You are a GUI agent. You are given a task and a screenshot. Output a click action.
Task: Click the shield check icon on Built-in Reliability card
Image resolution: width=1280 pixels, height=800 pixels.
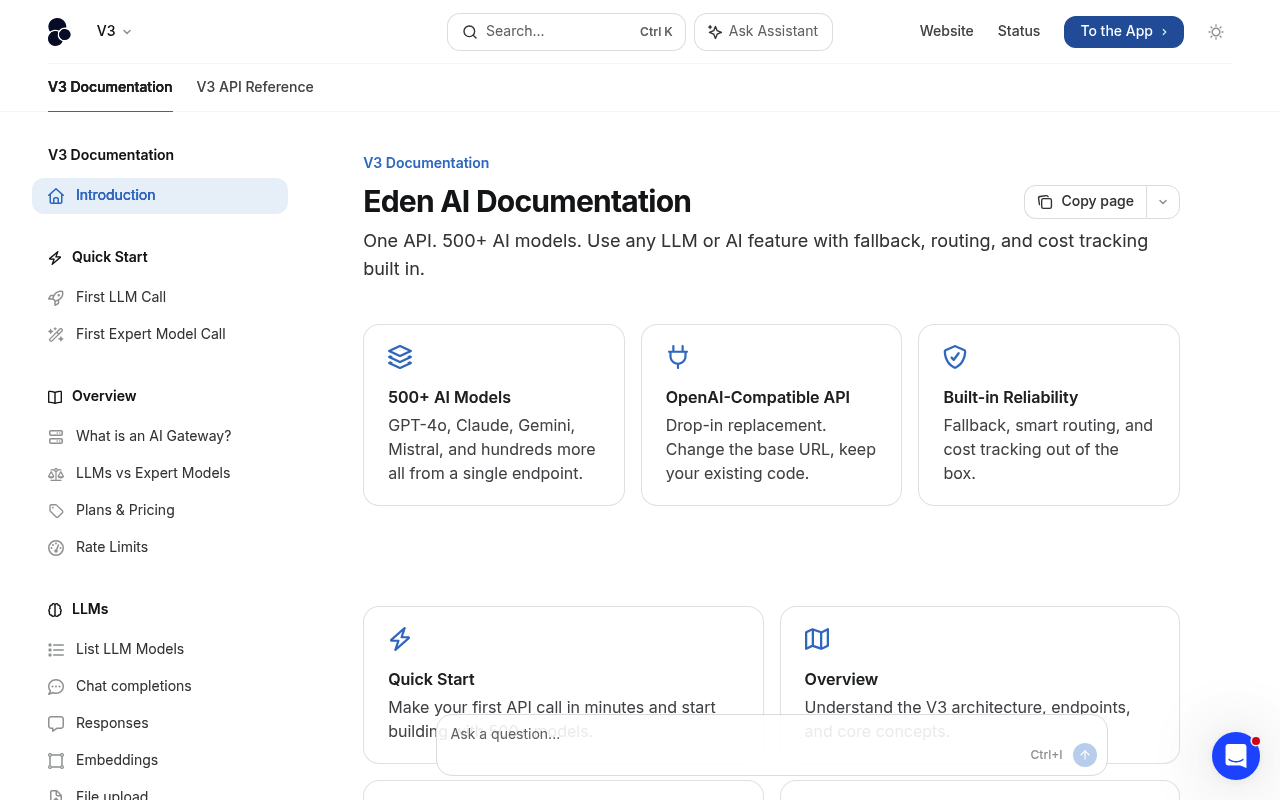(x=955, y=357)
